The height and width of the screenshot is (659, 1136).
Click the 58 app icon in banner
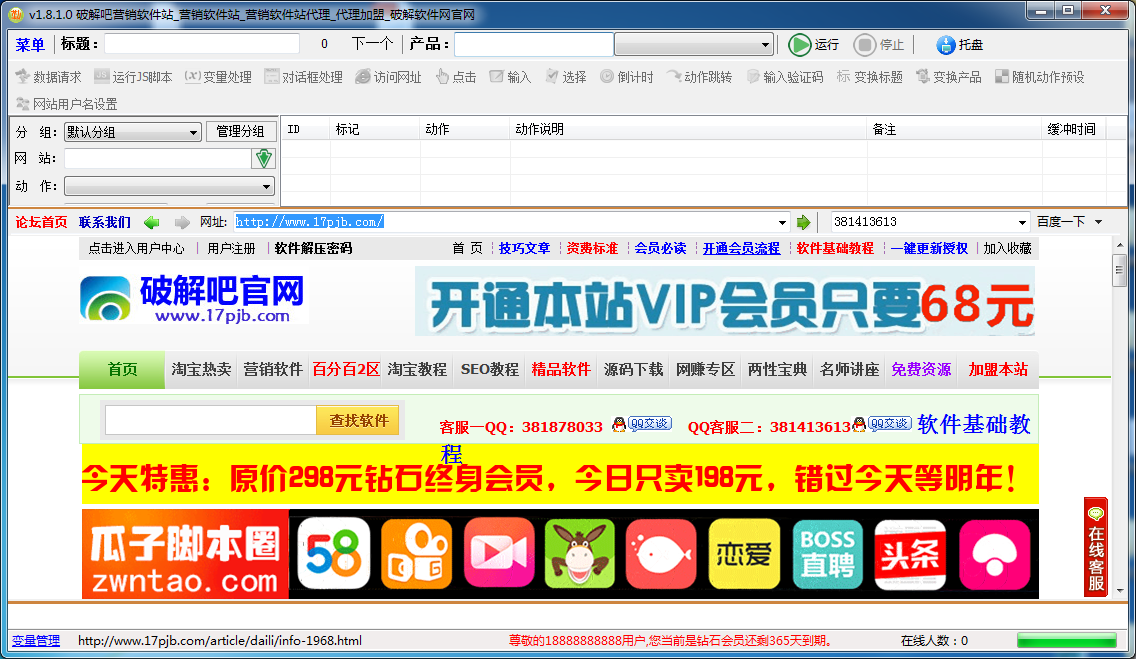pyautogui.click(x=333, y=554)
